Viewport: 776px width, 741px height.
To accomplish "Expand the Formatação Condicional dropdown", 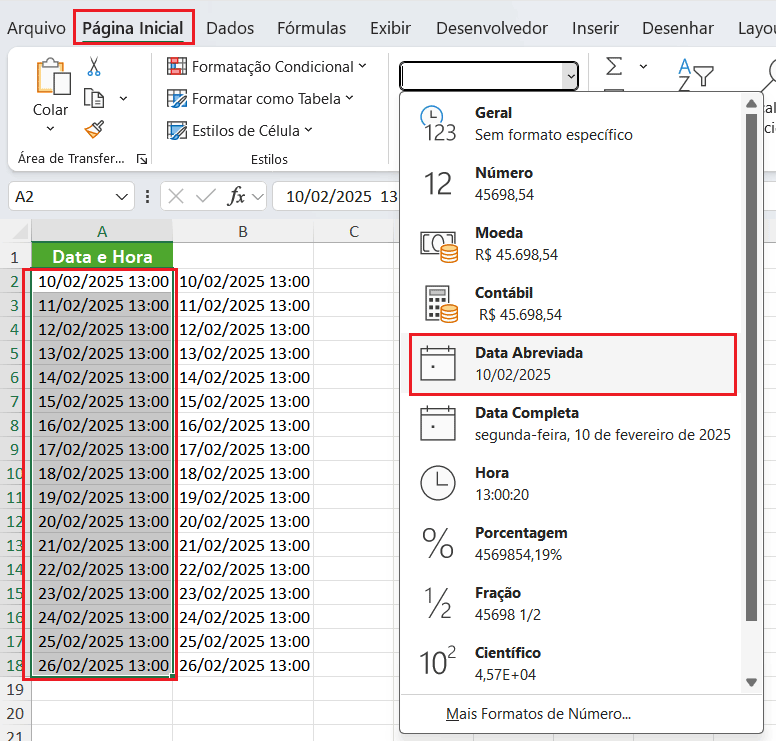I will (266, 67).
